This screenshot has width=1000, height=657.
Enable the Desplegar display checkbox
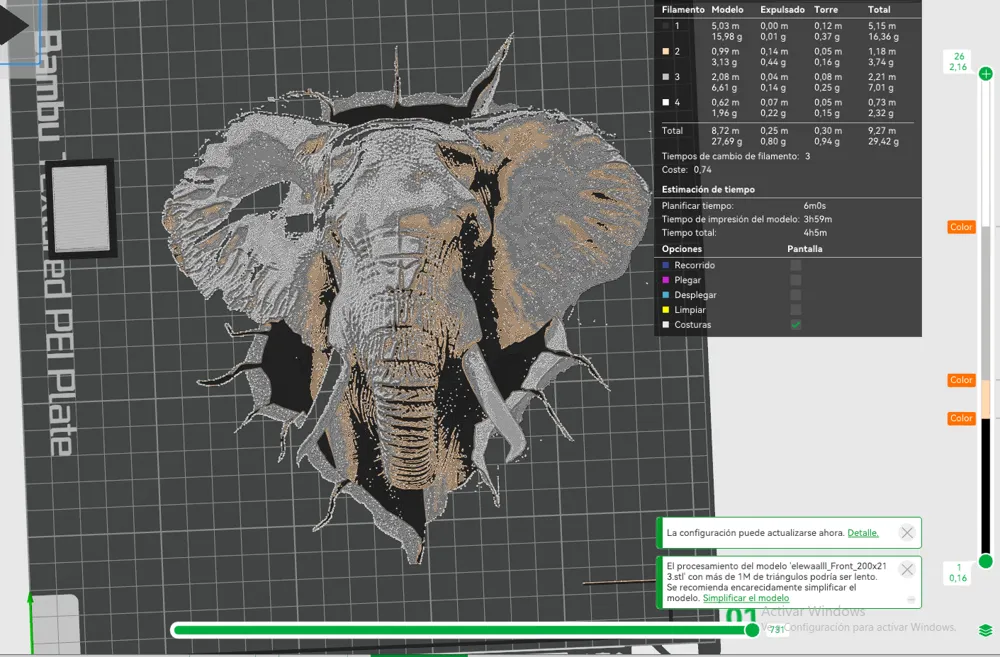click(x=796, y=295)
